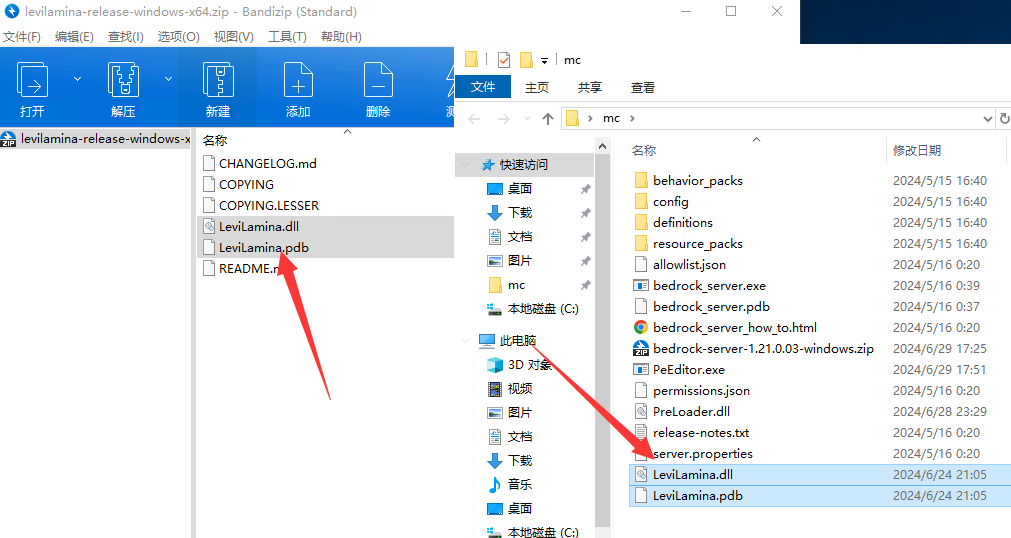This screenshot has height=538, width=1011.
Task: Collapse the 此电脑 tree node
Action: coord(466,341)
